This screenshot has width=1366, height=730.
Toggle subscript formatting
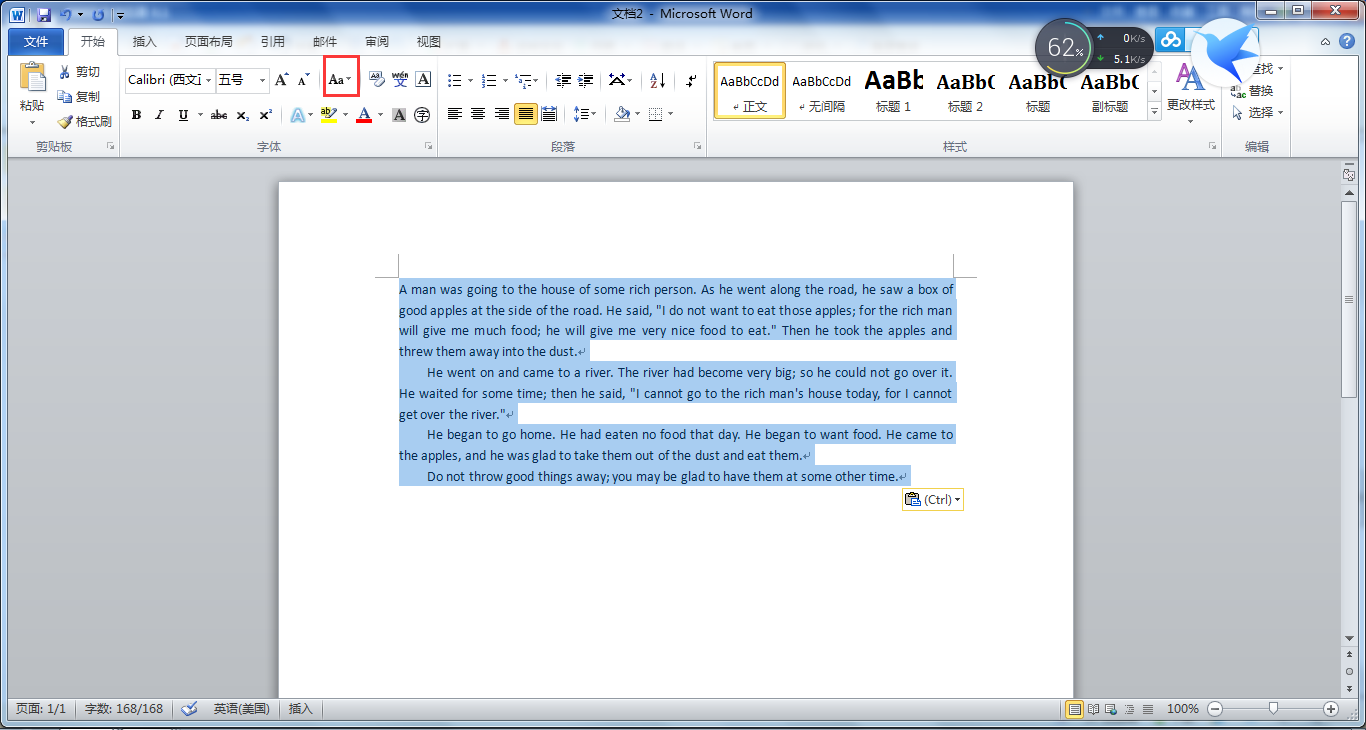(x=243, y=115)
